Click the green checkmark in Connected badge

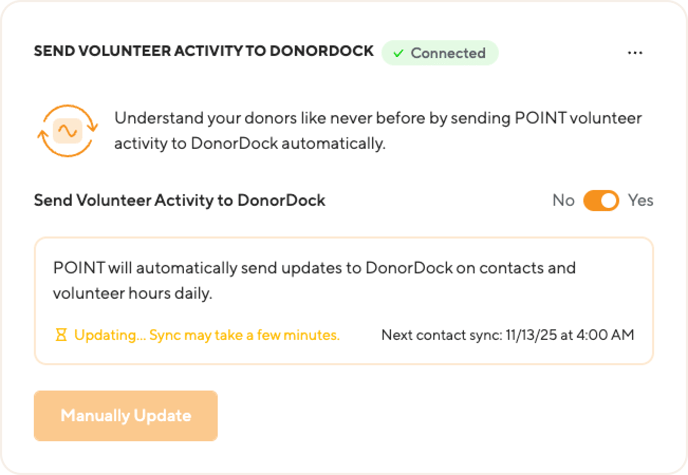pyautogui.click(x=398, y=53)
